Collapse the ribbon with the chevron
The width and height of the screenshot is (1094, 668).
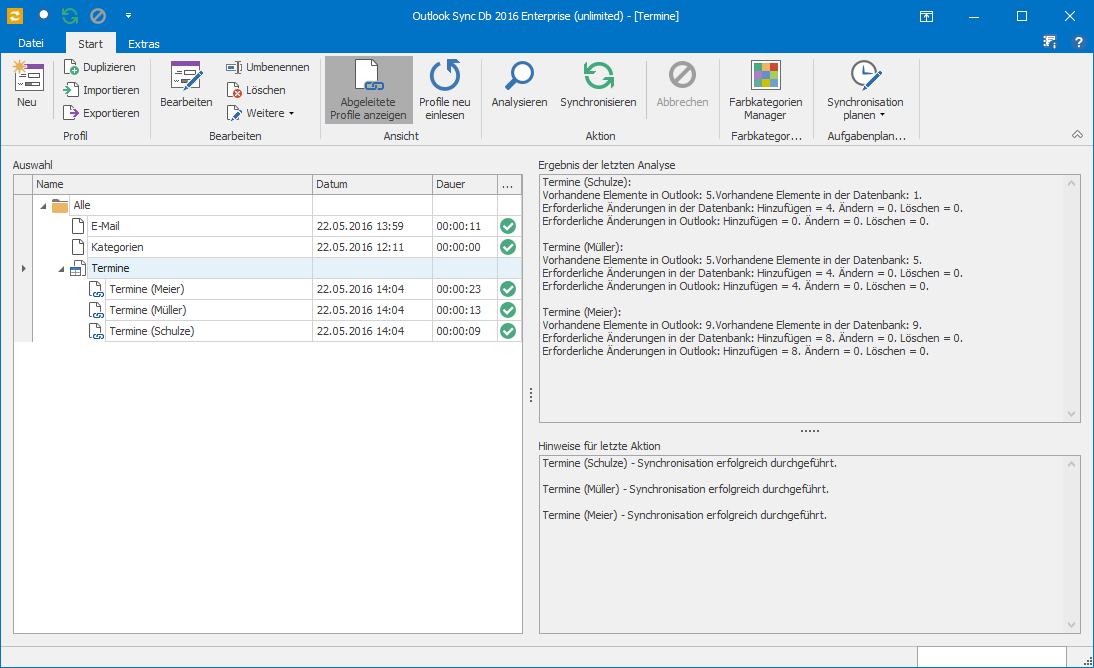pos(1077,135)
